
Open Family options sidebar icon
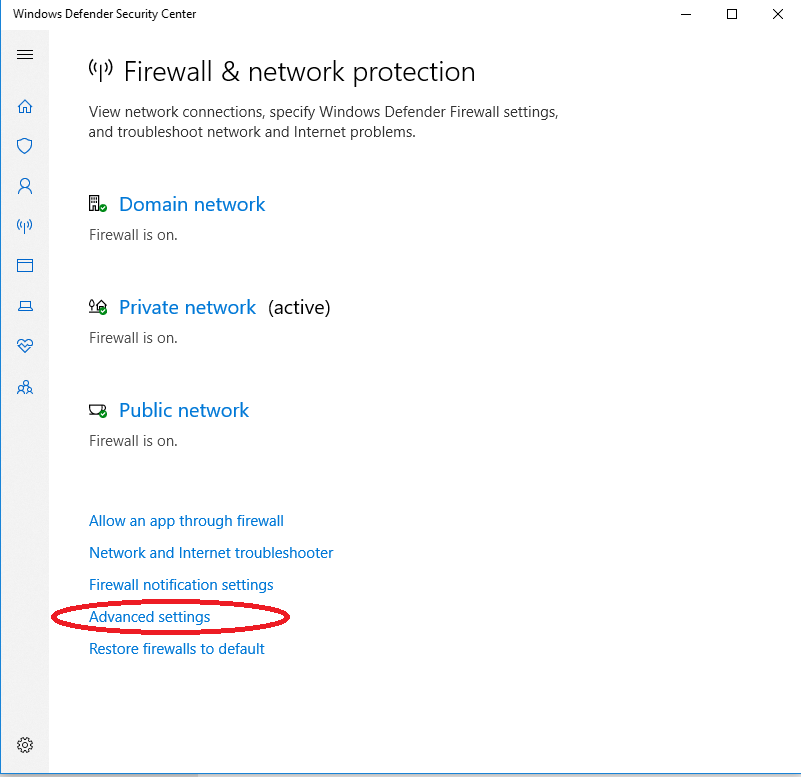[x=25, y=387]
